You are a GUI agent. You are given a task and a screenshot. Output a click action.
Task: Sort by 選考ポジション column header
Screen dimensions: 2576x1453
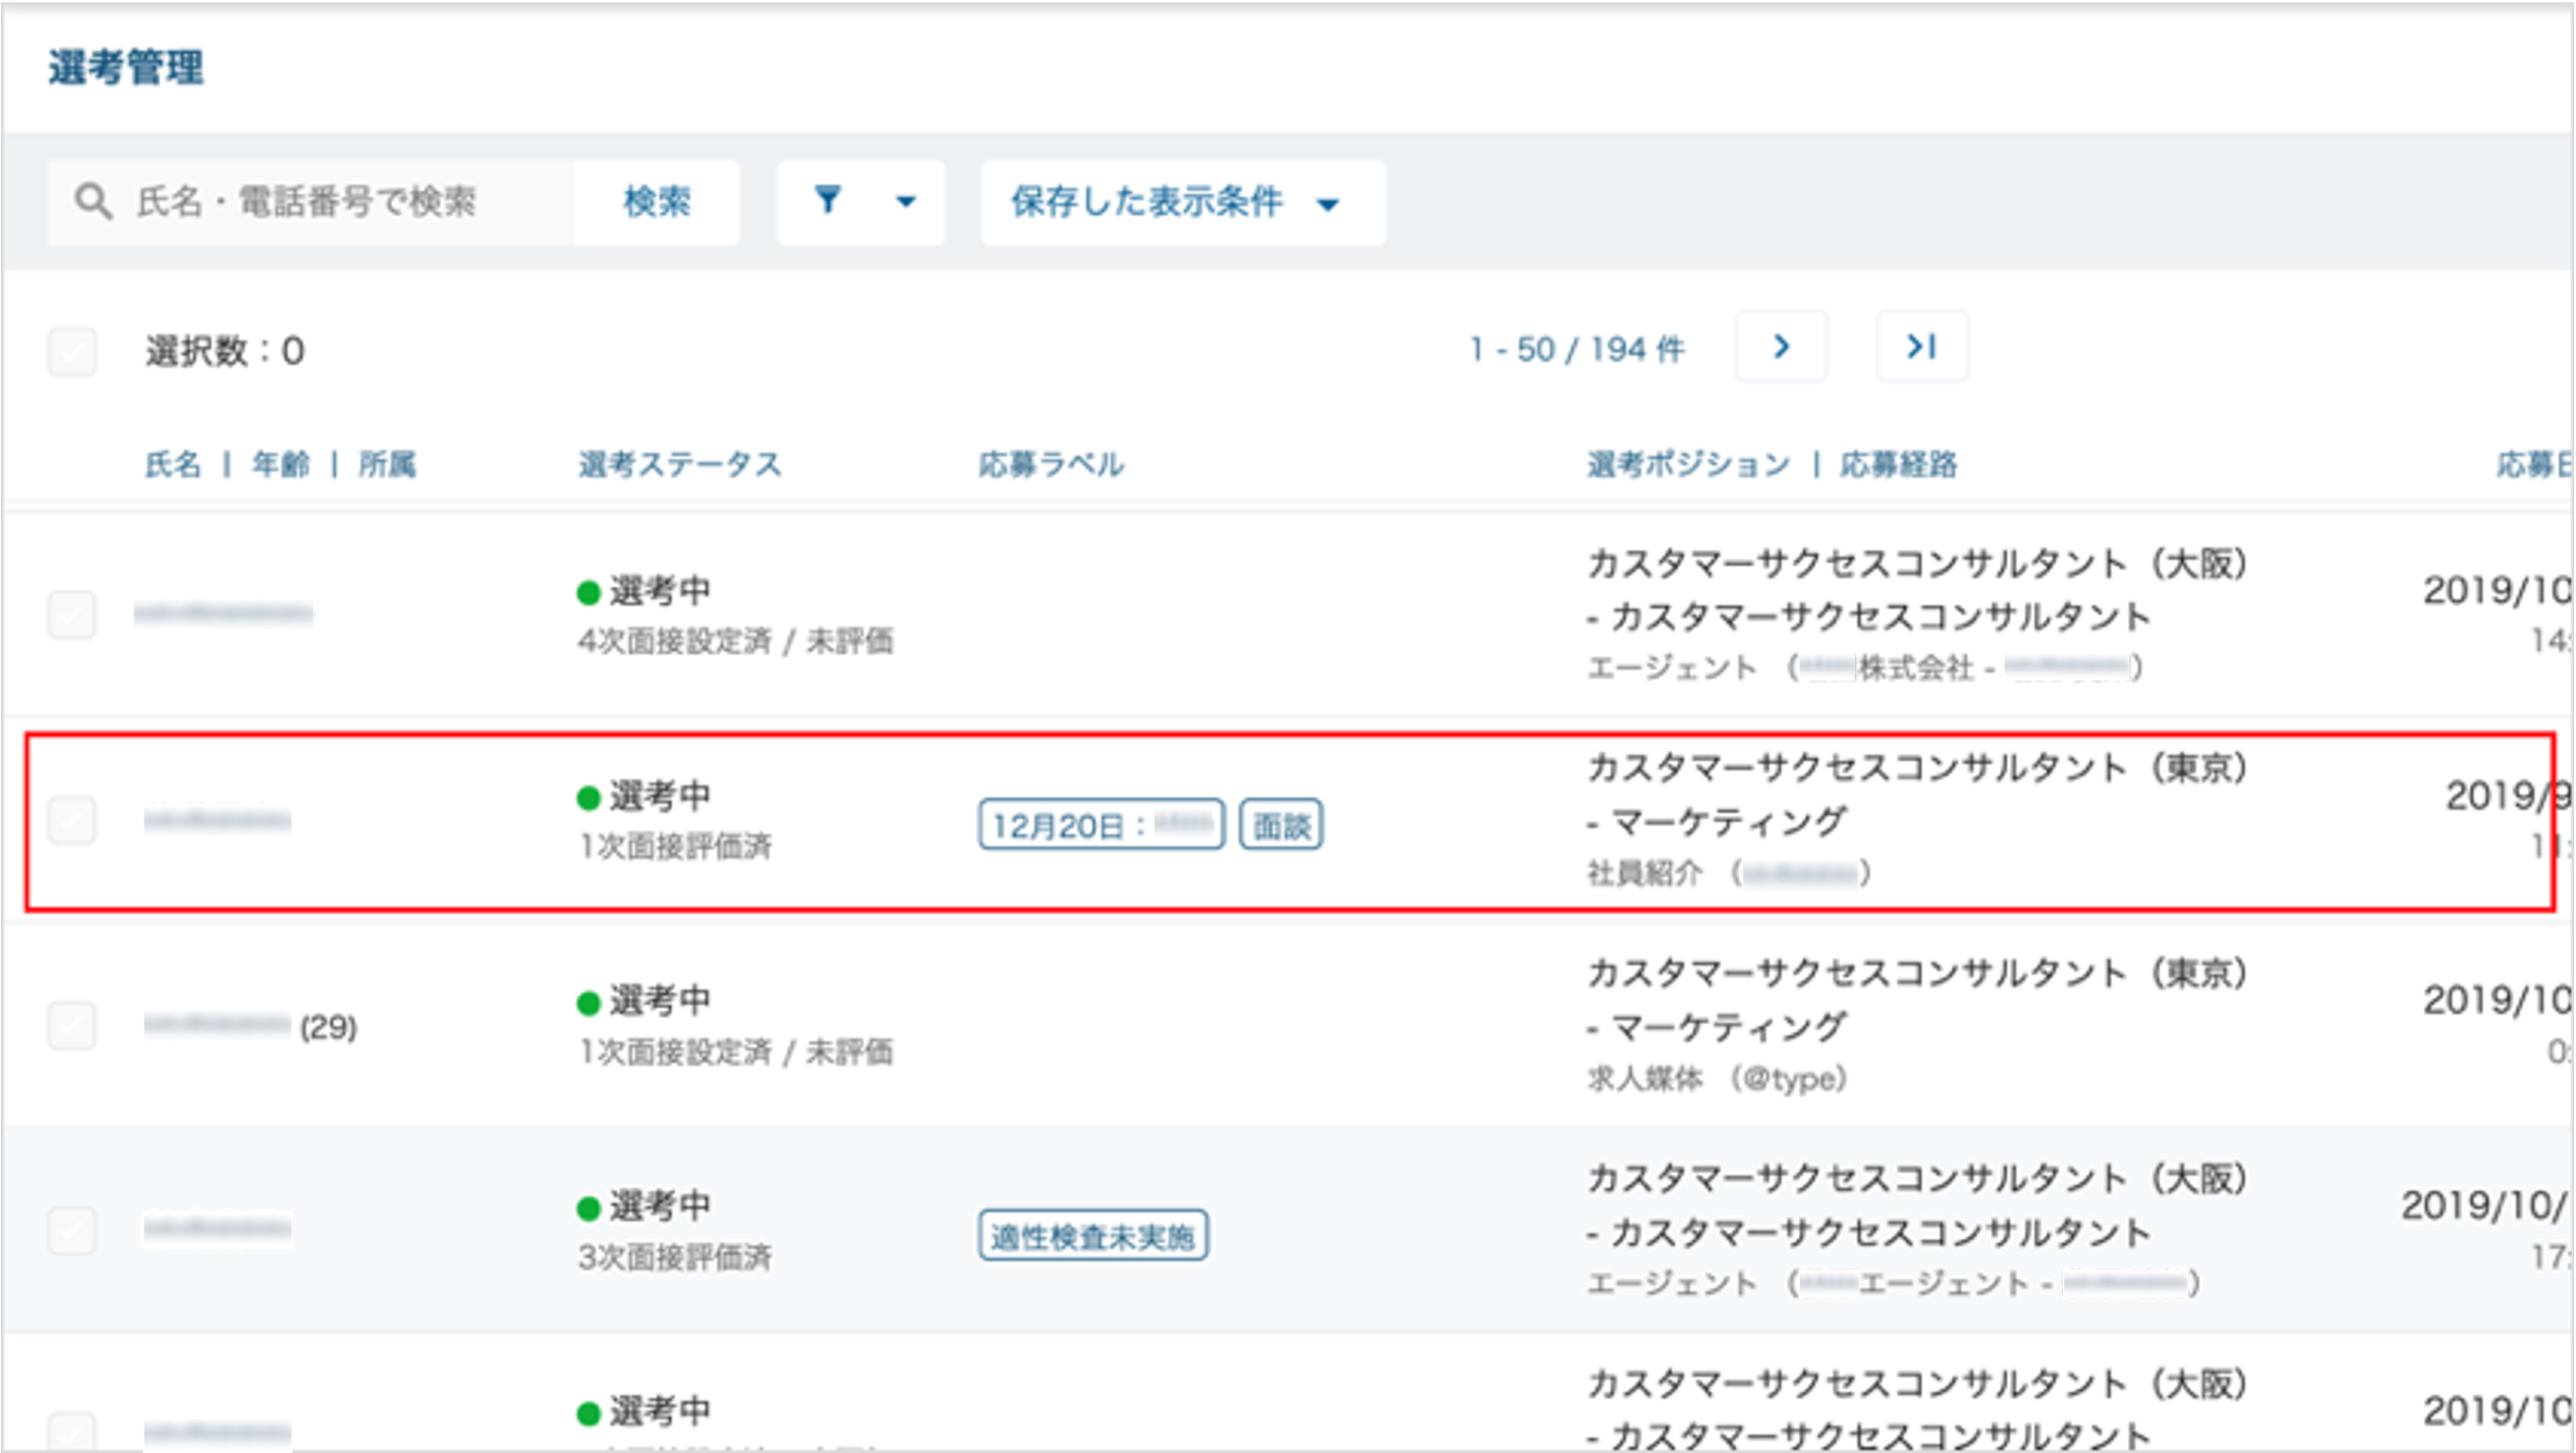click(x=1688, y=465)
